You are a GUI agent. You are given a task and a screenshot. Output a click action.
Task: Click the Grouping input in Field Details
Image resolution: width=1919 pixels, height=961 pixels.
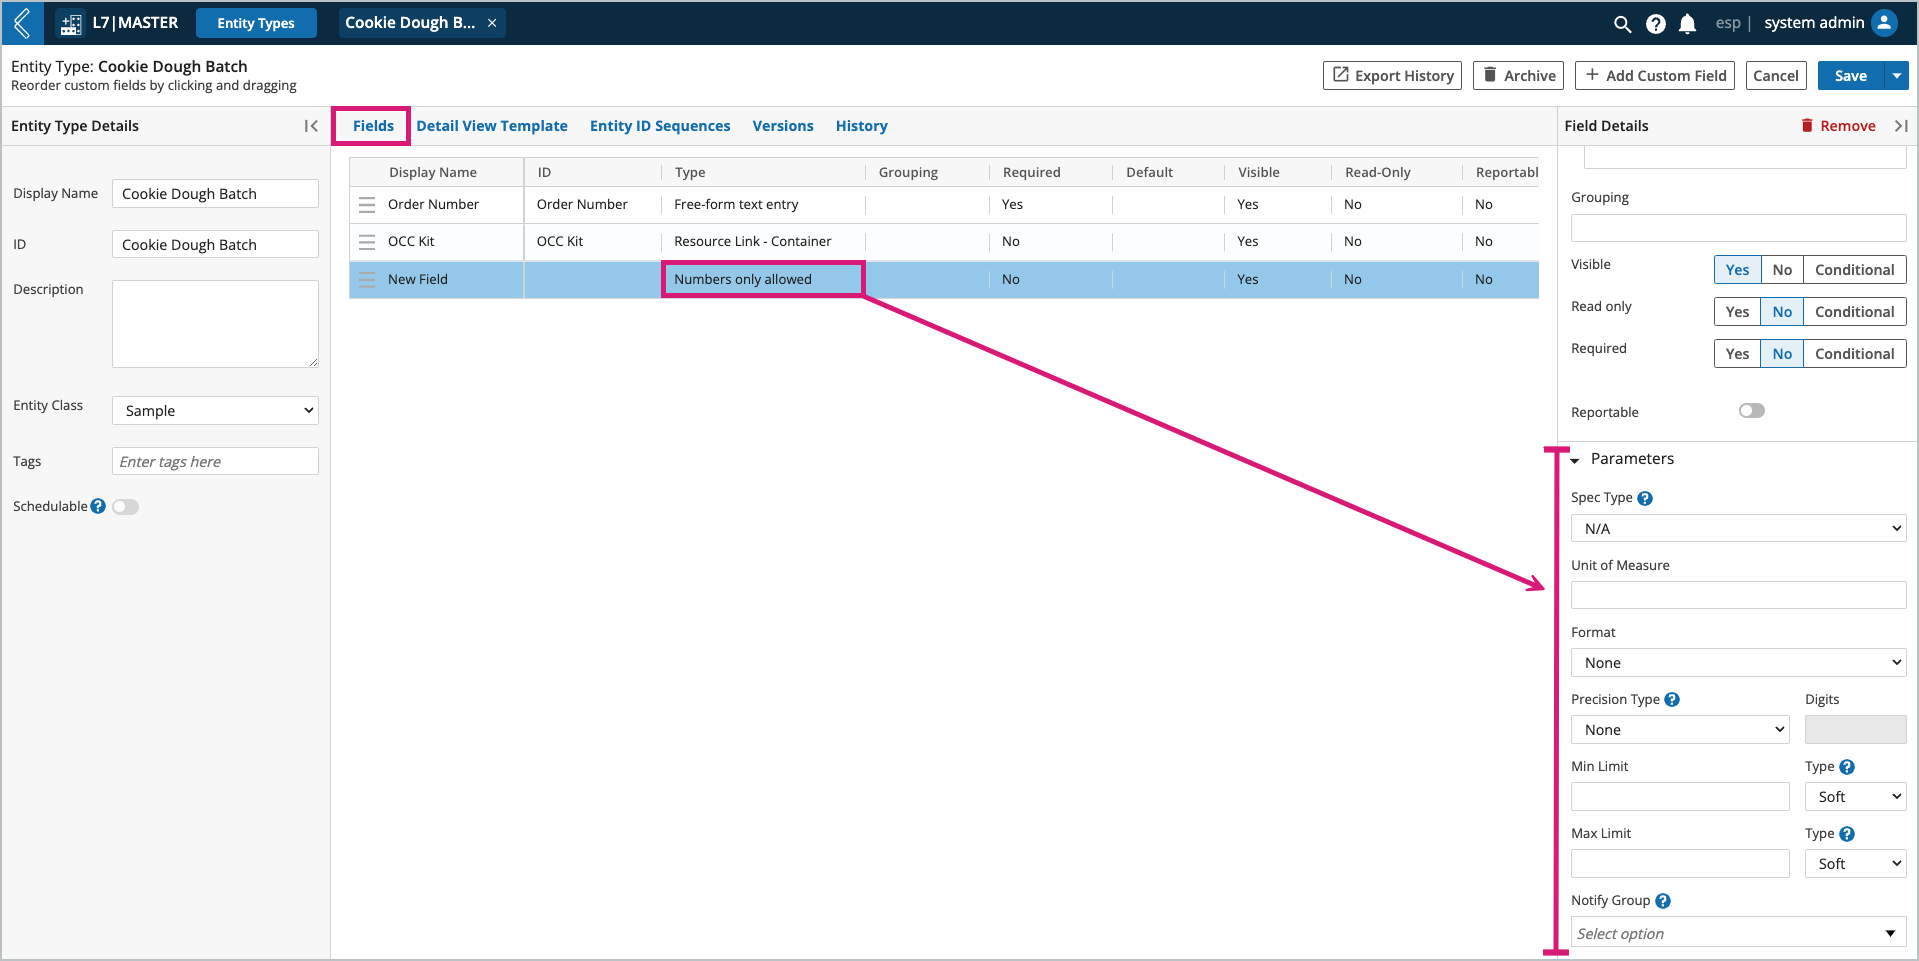[1738, 228]
